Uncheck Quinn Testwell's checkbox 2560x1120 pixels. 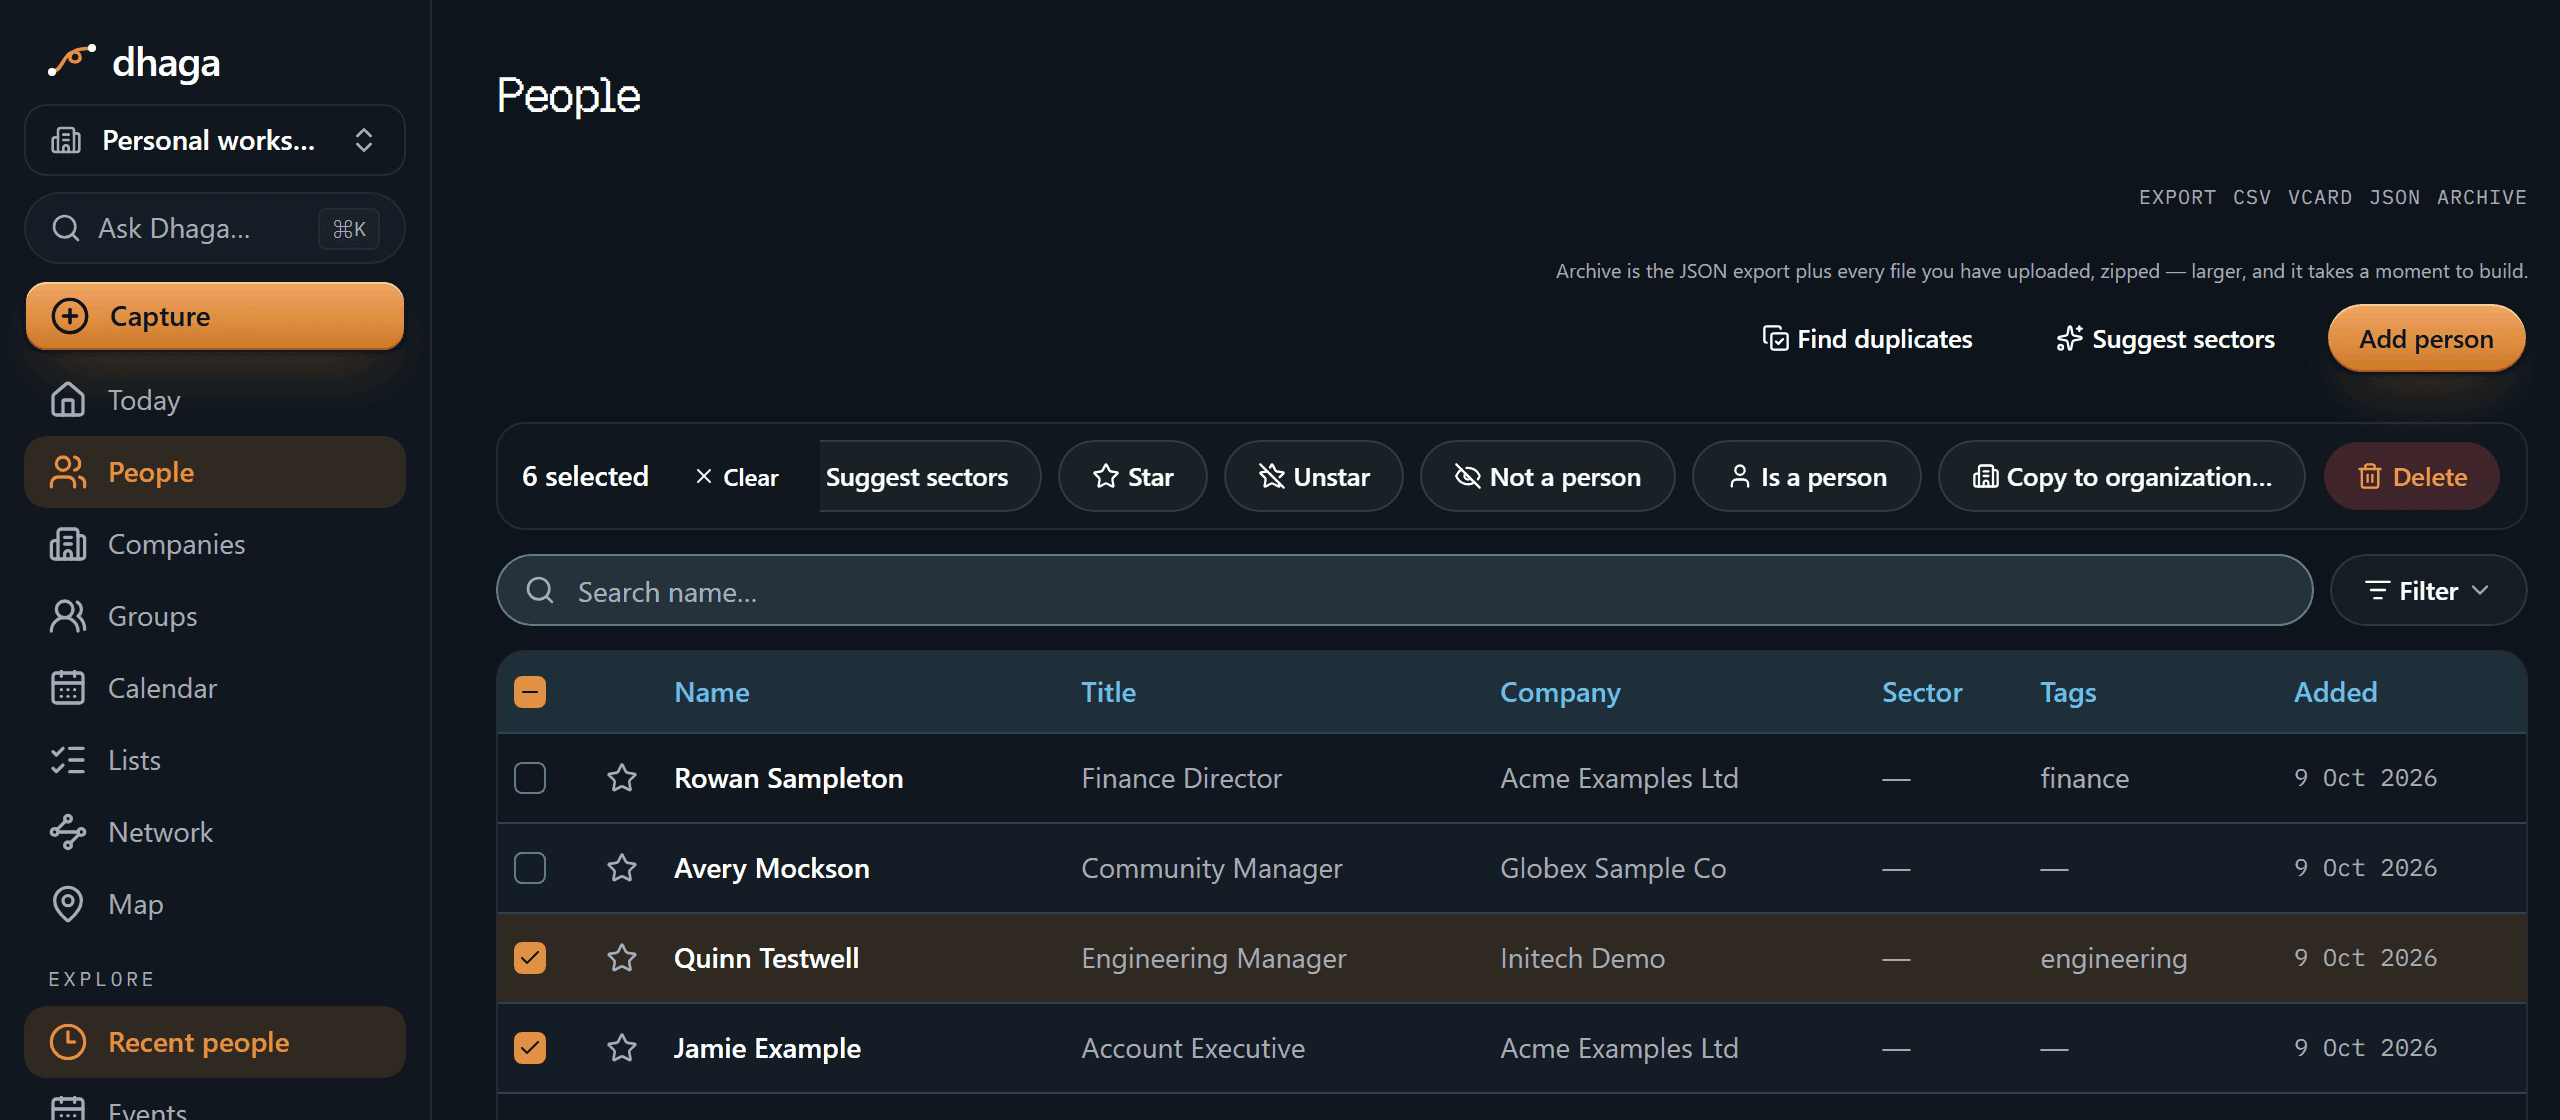pyautogui.click(x=530, y=958)
